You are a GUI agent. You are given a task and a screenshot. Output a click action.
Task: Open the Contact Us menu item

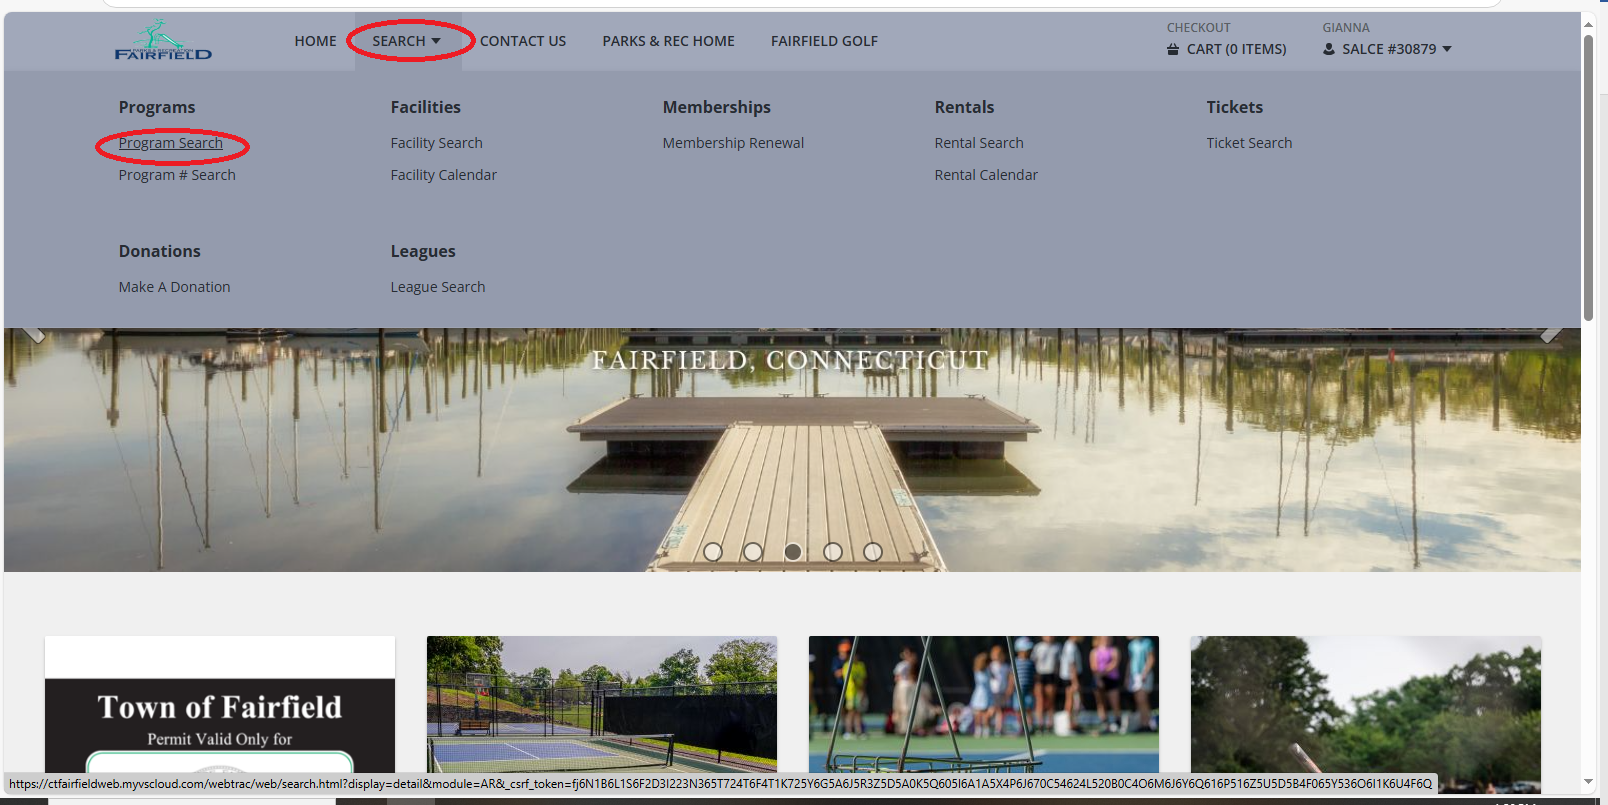coord(522,41)
